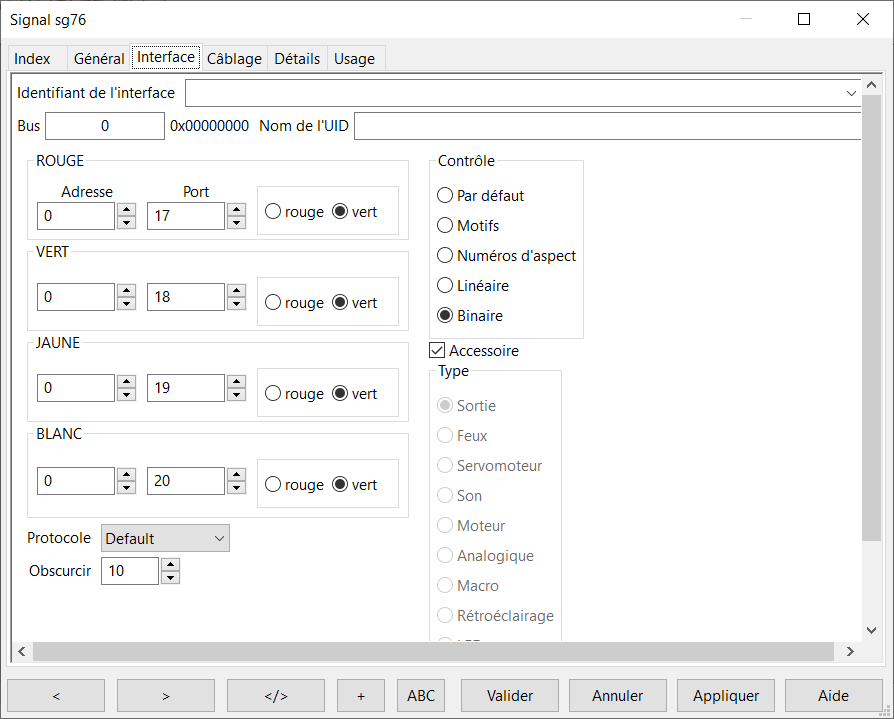Select the Motifs control option

[446, 226]
